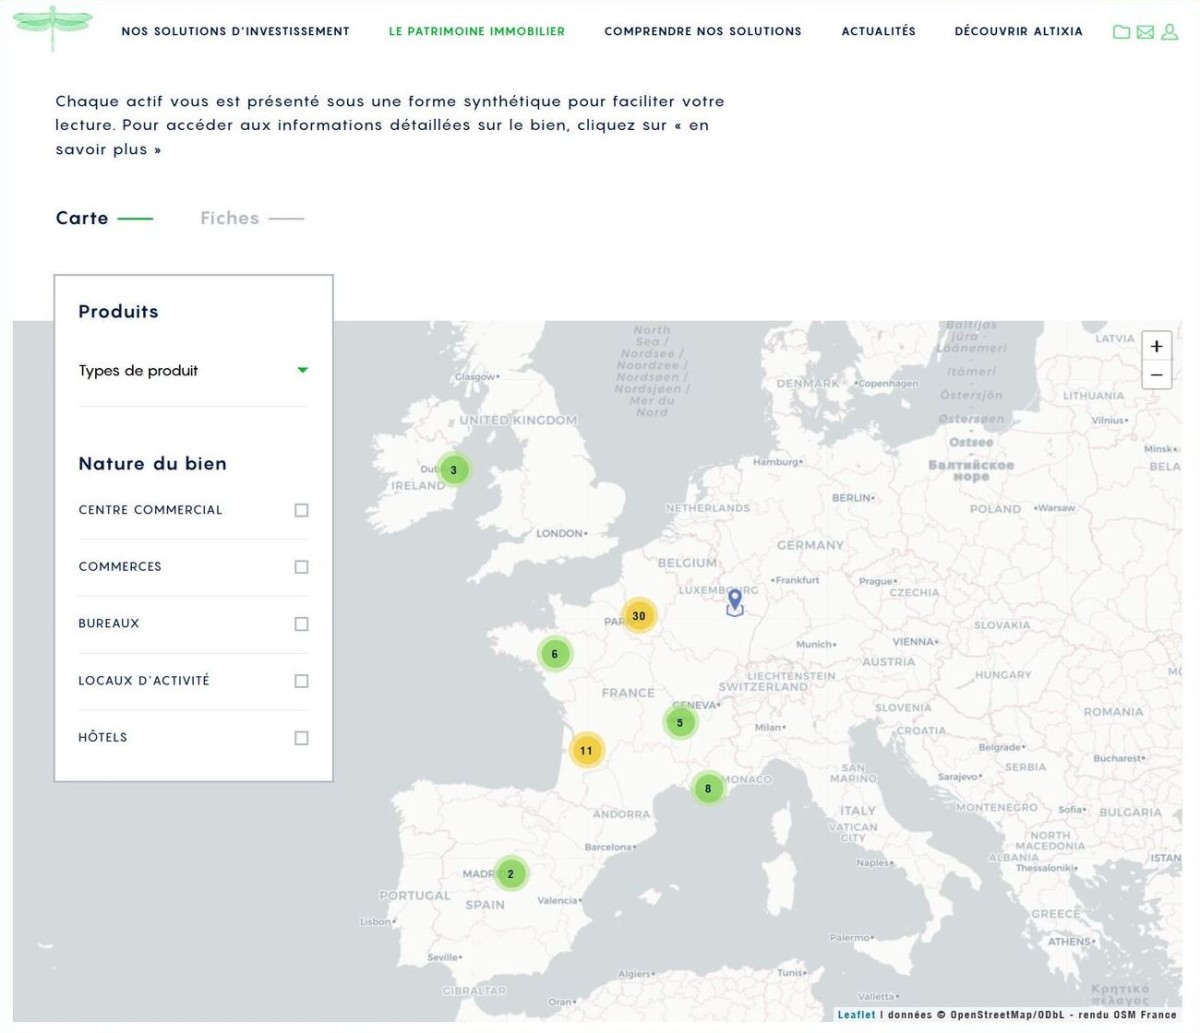Click the zoom-in plus control on the map
This screenshot has height=1033, width=1200.
[x=1156, y=346]
